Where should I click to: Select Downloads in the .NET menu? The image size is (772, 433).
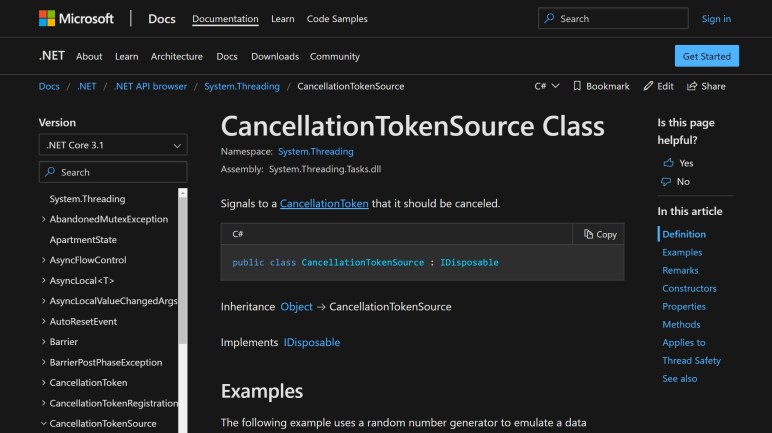[274, 56]
